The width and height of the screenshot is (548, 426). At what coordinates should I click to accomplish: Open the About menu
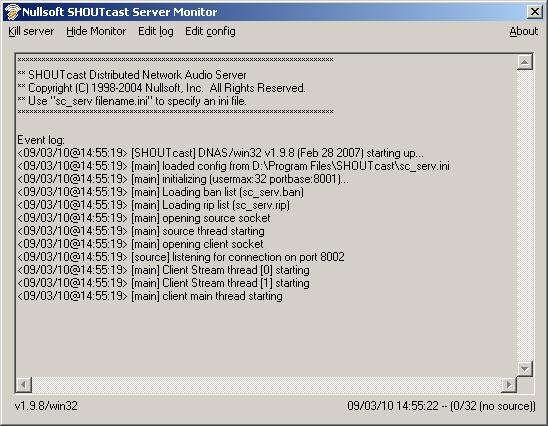point(524,31)
